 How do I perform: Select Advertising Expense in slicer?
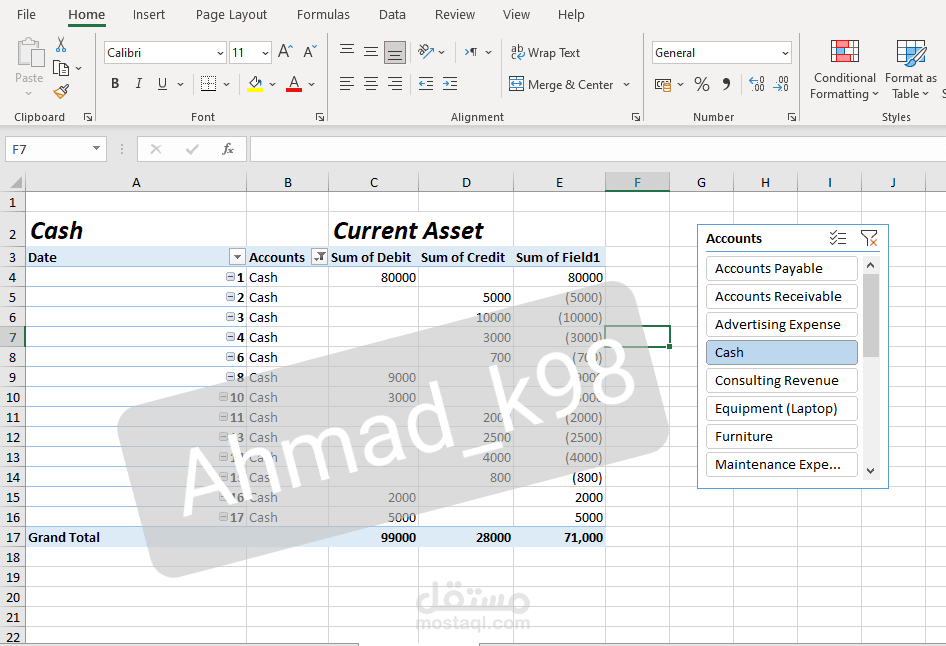click(x=781, y=325)
